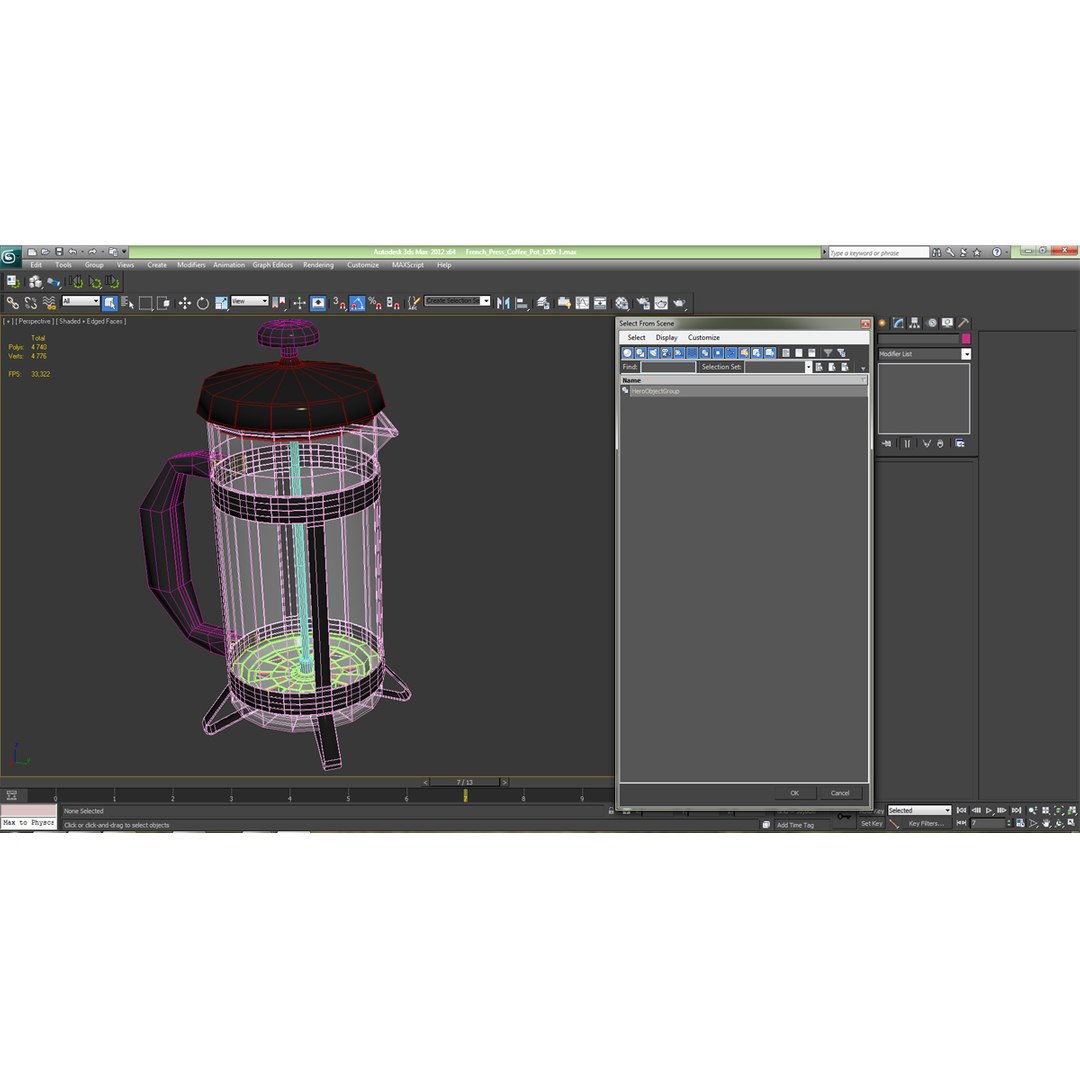This screenshot has width=1080, height=1080.
Task: Activate the Select and Scale tool
Action: 220,303
